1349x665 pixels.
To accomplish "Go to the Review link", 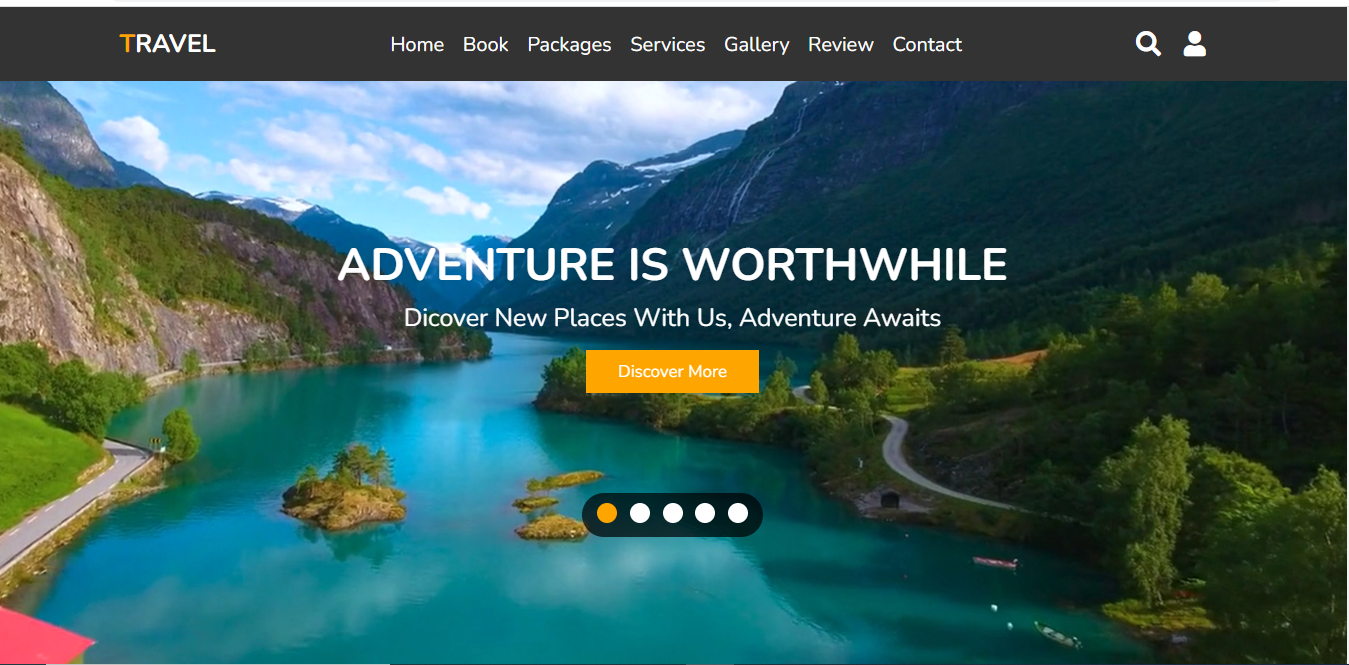I will click(841, 45).
